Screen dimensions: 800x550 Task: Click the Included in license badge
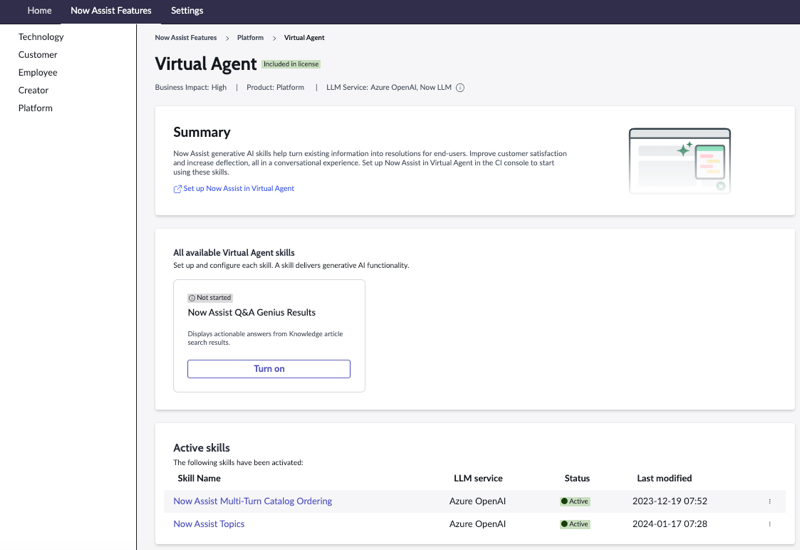coord(291,64)
